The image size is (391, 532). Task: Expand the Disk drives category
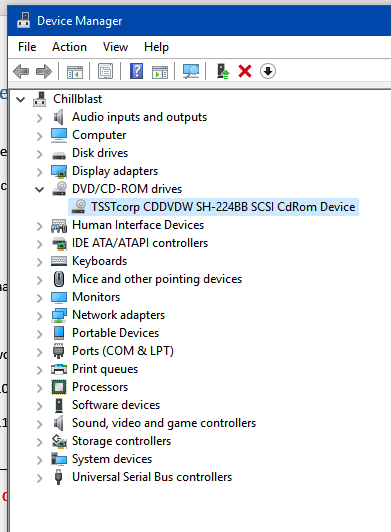[39, 154]
